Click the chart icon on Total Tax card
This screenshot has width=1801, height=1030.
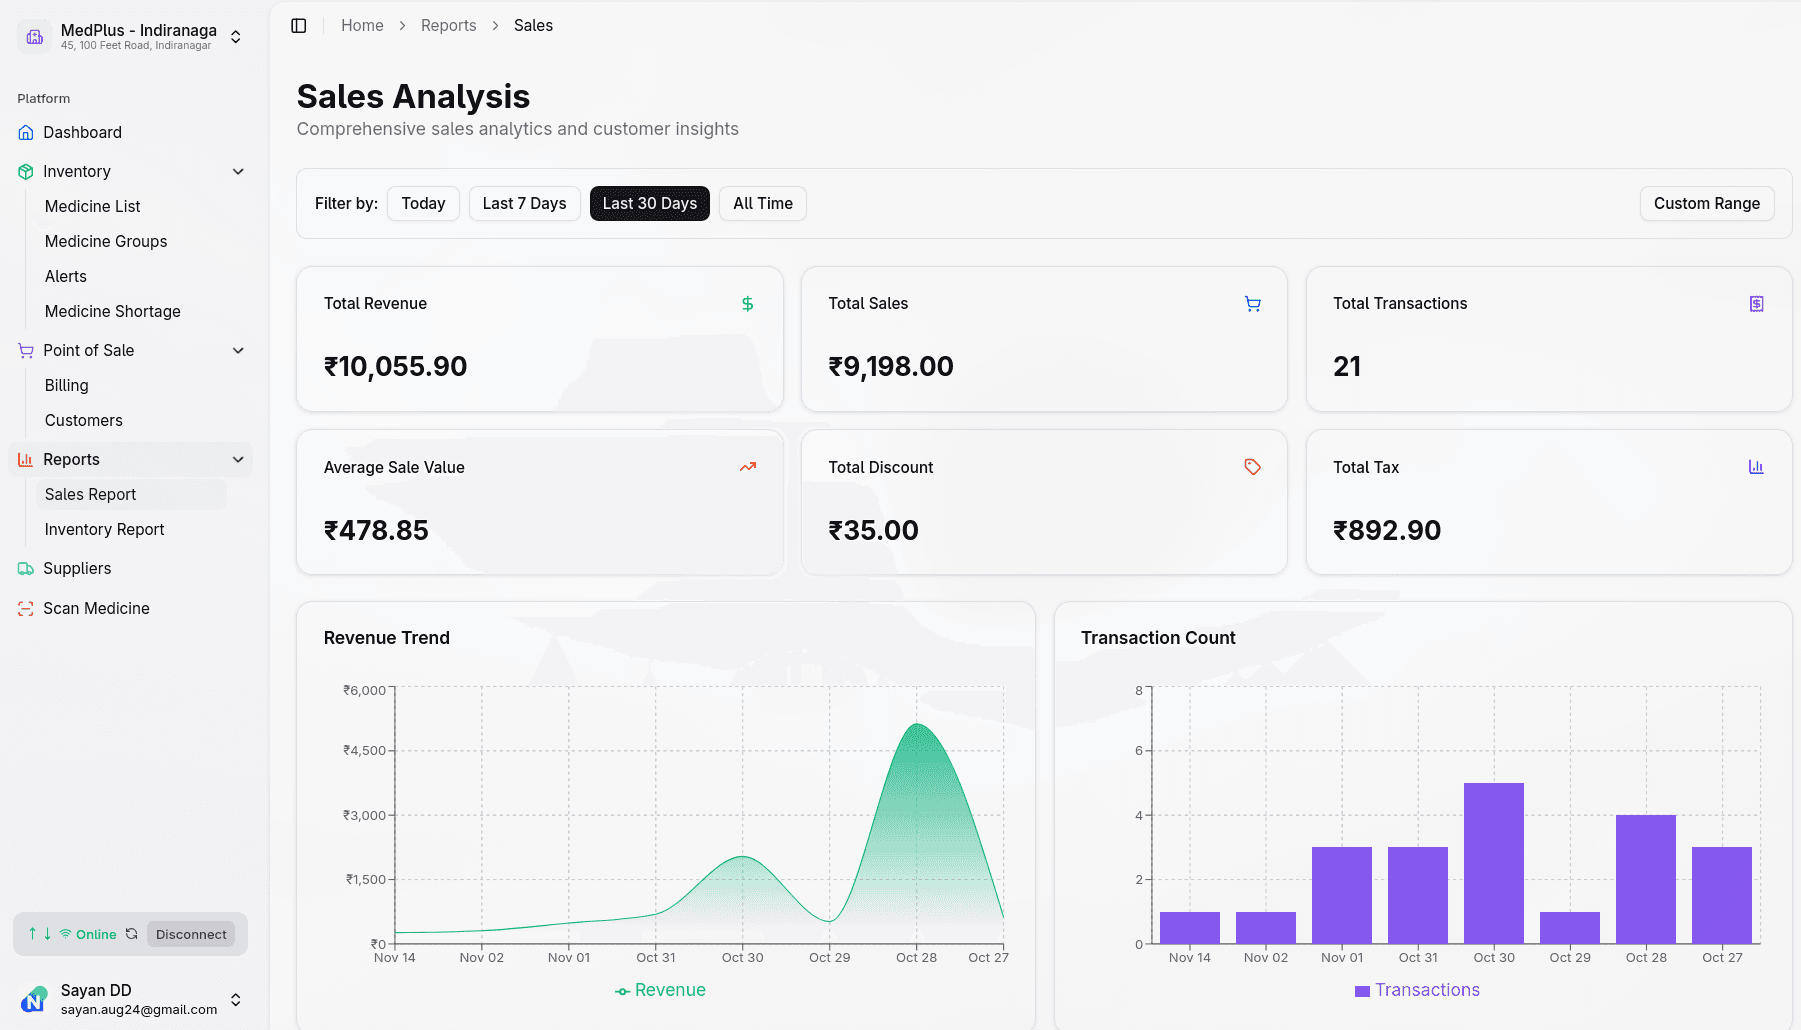tap(1757, 467)
